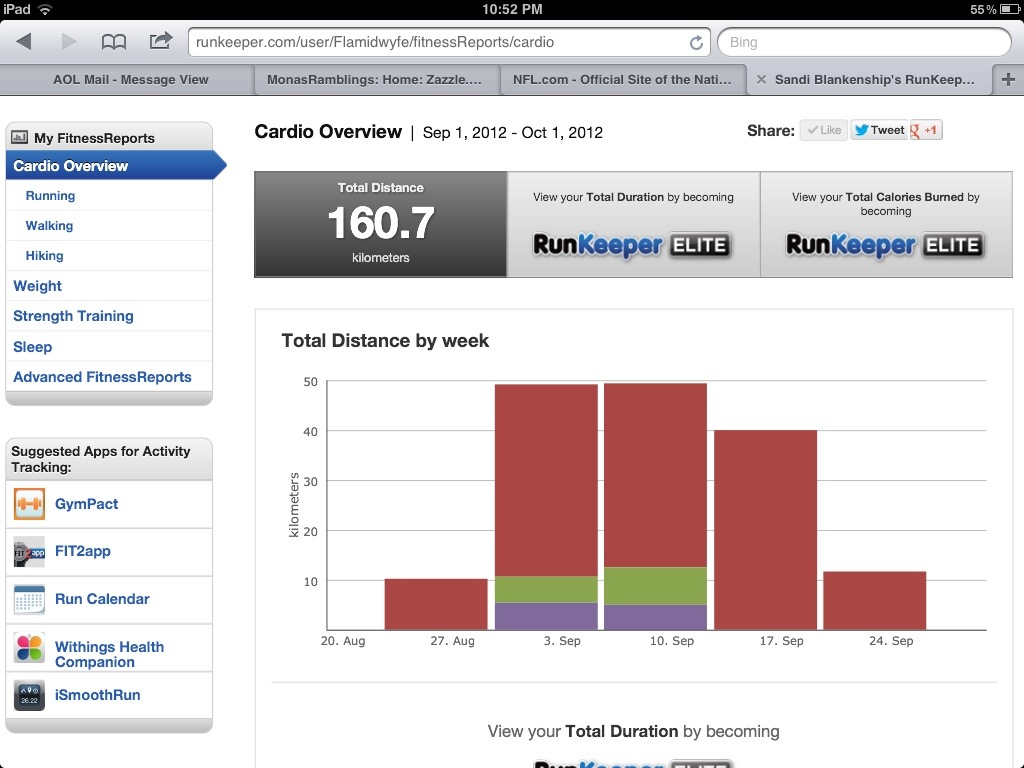
Task: Open the Safari bookmarks book icon
Action: 114,42
